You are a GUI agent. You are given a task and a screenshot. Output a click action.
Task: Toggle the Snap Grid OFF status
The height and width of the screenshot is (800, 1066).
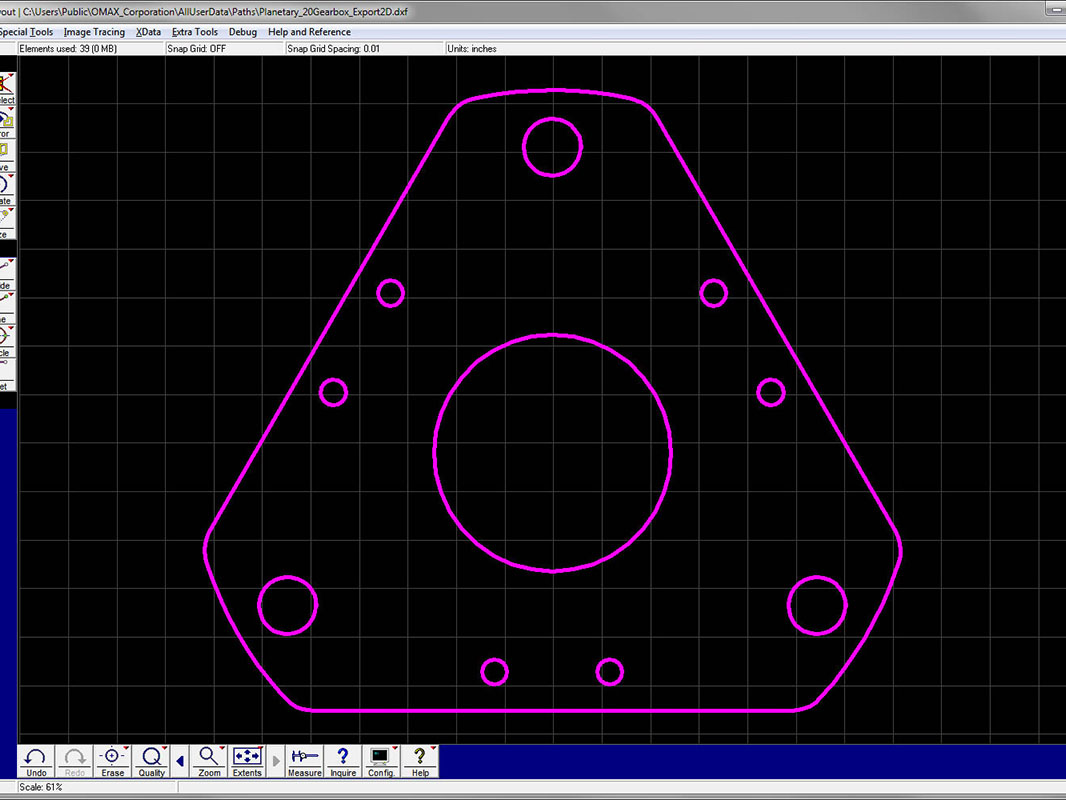[196, 48]
